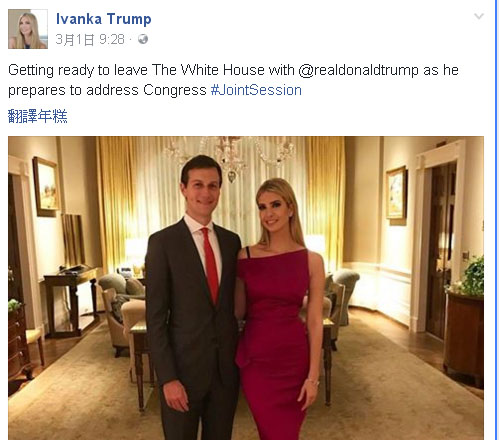Open the profile picture next to the name
The width and height of the screenshot is (499, 440).
(x=28, y=29)
